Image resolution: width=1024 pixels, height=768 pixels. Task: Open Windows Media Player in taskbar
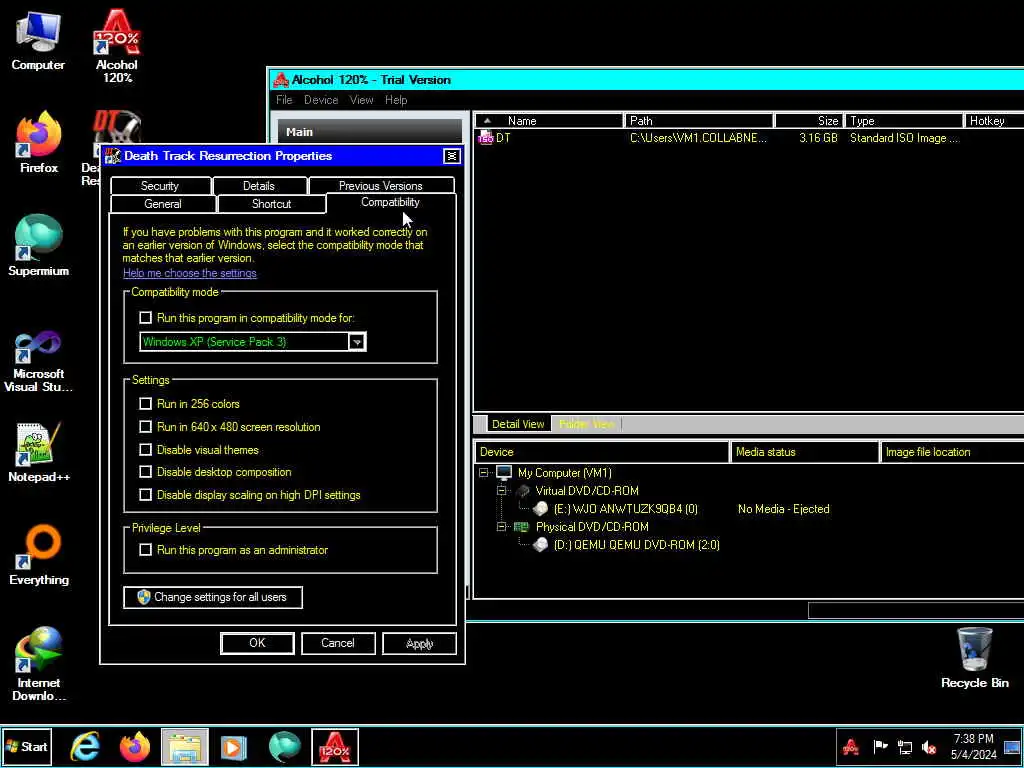(234, 747)
